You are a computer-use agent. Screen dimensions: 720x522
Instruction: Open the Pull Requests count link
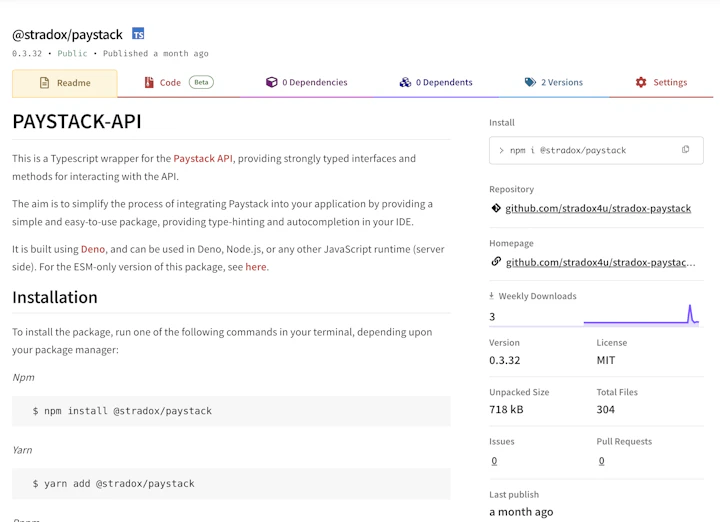click(x=601, y=461)
